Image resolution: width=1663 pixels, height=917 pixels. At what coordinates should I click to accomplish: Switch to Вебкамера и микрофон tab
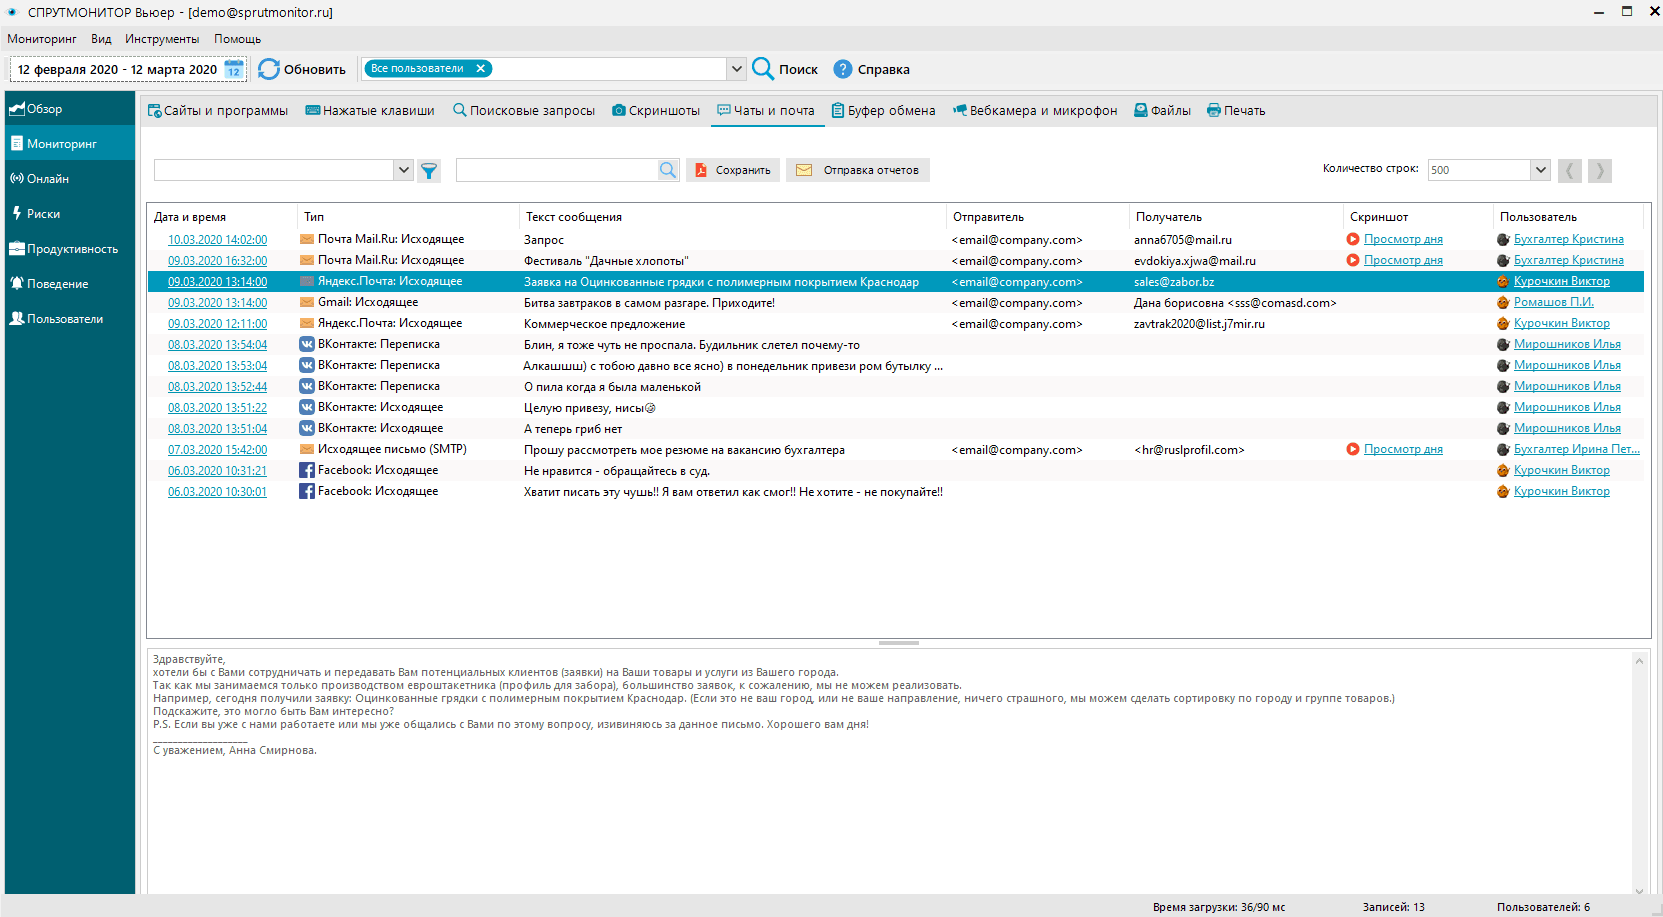click(1035, 111)
